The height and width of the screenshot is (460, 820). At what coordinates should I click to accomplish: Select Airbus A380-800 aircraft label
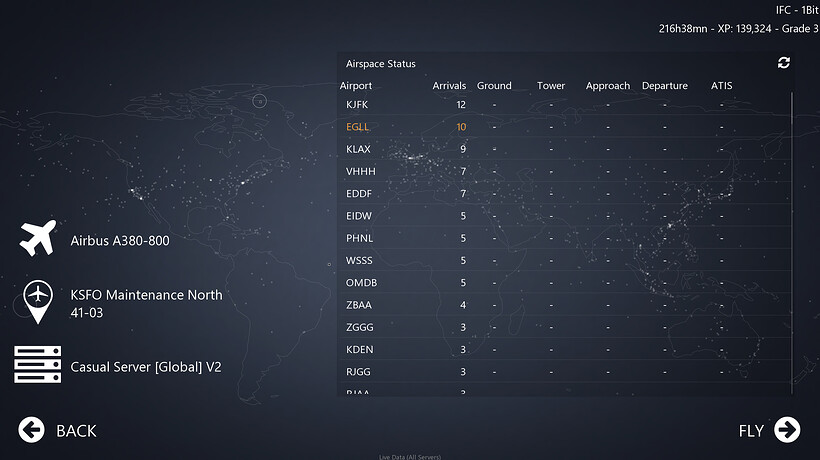pos(120,240)
